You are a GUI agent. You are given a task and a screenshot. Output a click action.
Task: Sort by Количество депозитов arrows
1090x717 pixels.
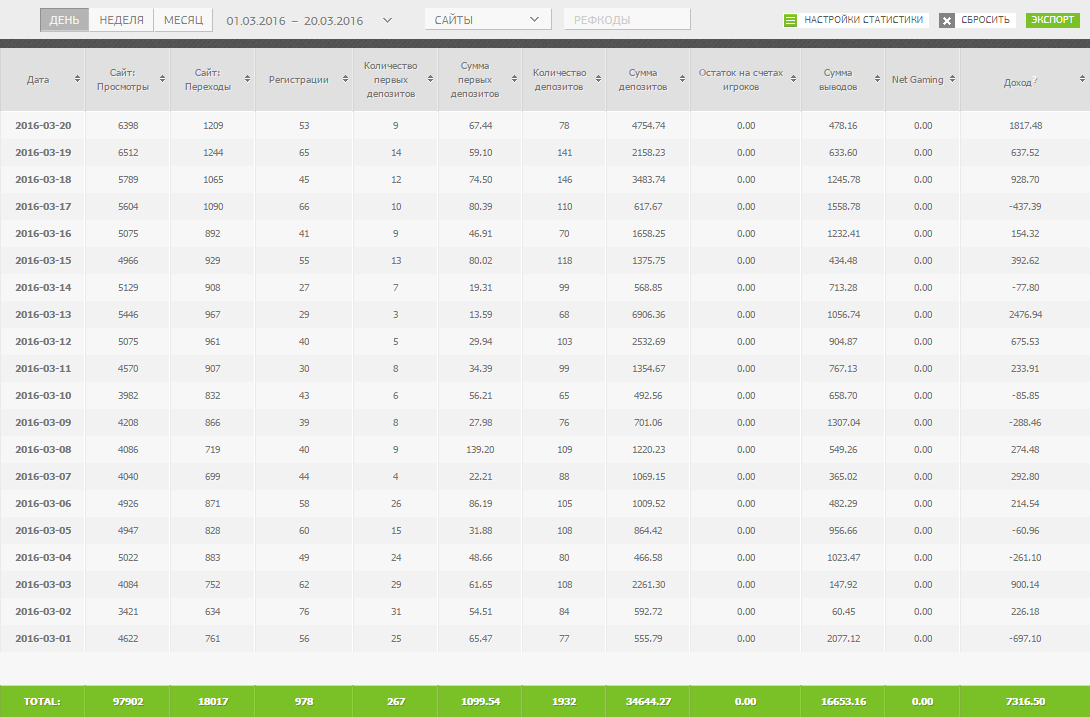598,79
